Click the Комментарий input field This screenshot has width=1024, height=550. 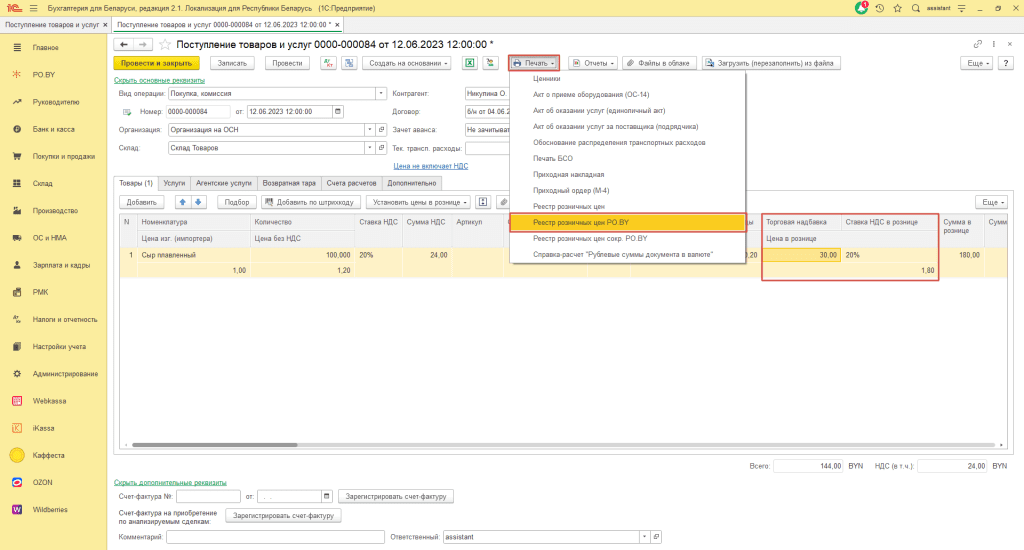pyautogui.click(x=275, y=537)
